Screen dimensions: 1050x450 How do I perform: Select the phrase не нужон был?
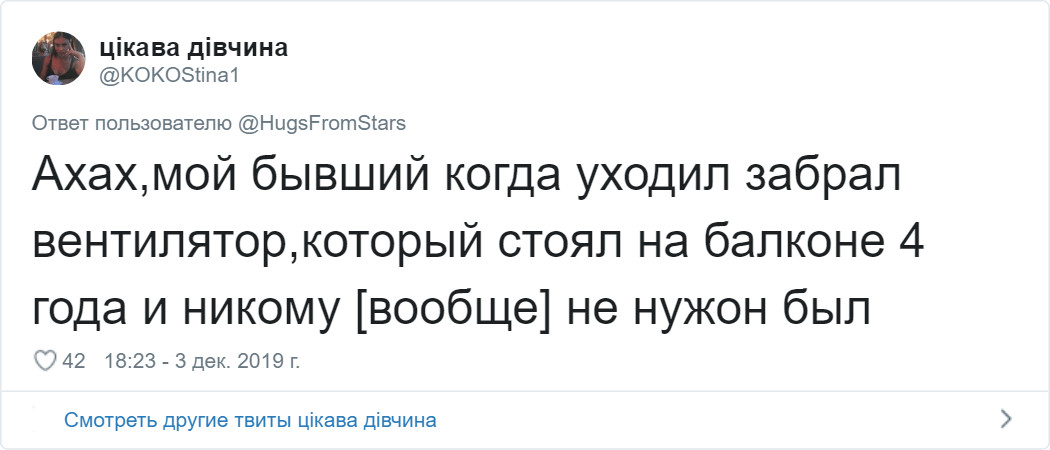[x=719, y=310]
